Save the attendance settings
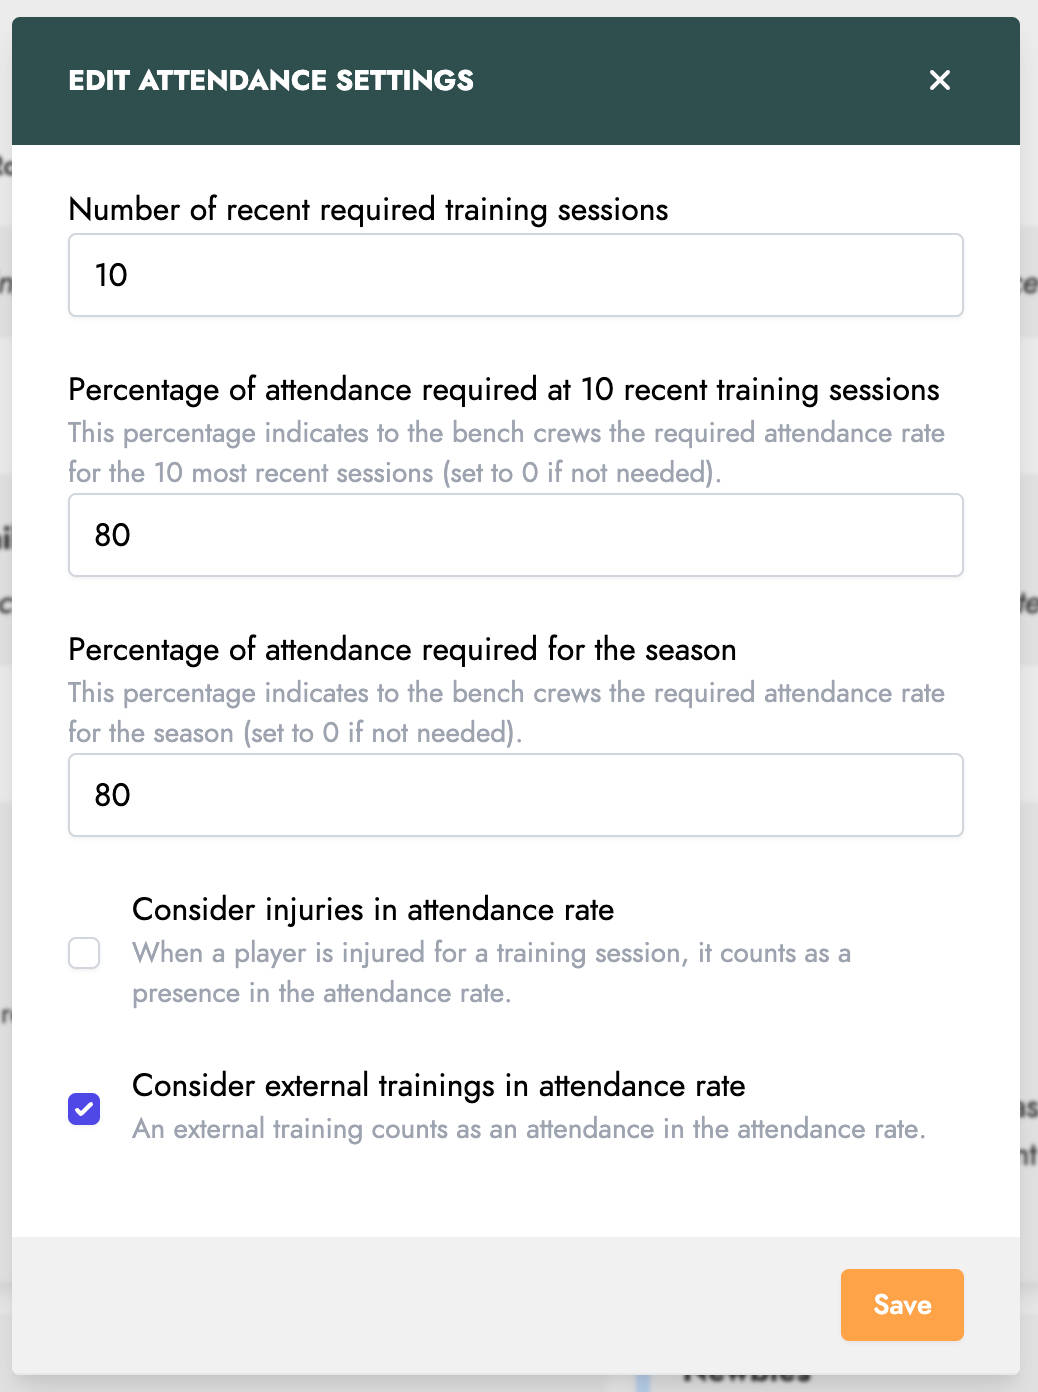The height and width of the screenshot is (1392, 1038). pyautogui.click(x=901, y=1304)
